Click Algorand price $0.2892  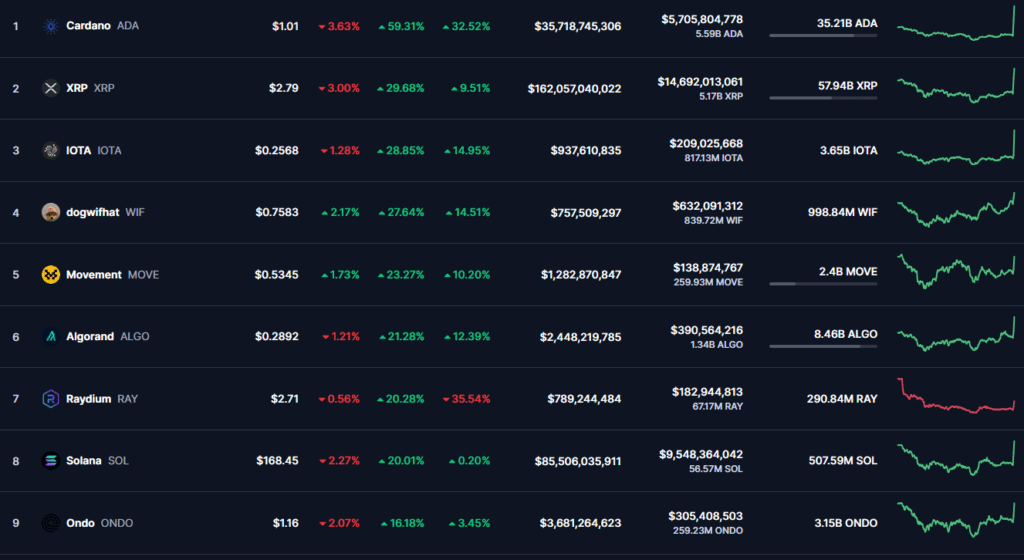click(x=277, y=336)
